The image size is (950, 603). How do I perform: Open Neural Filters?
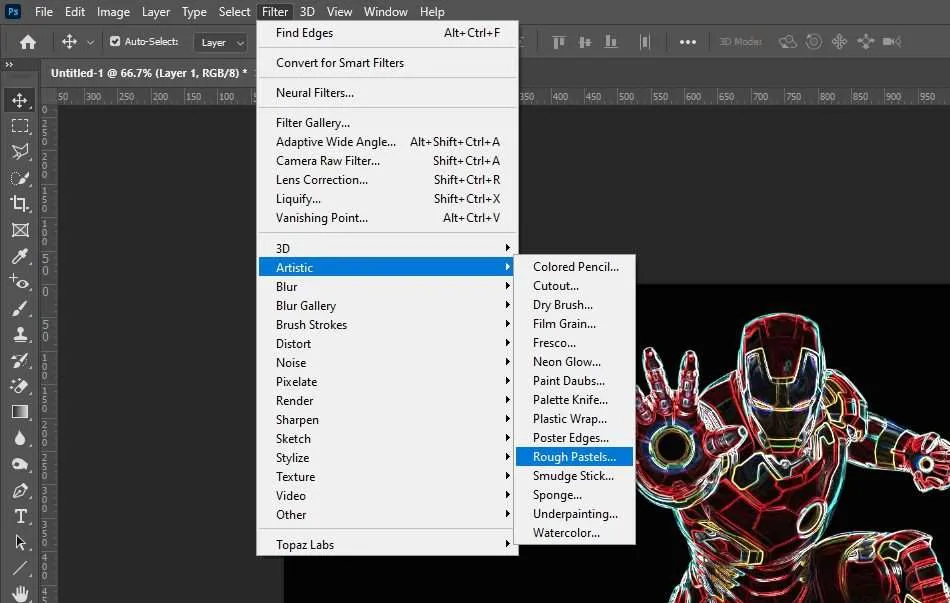click(388, 93)
